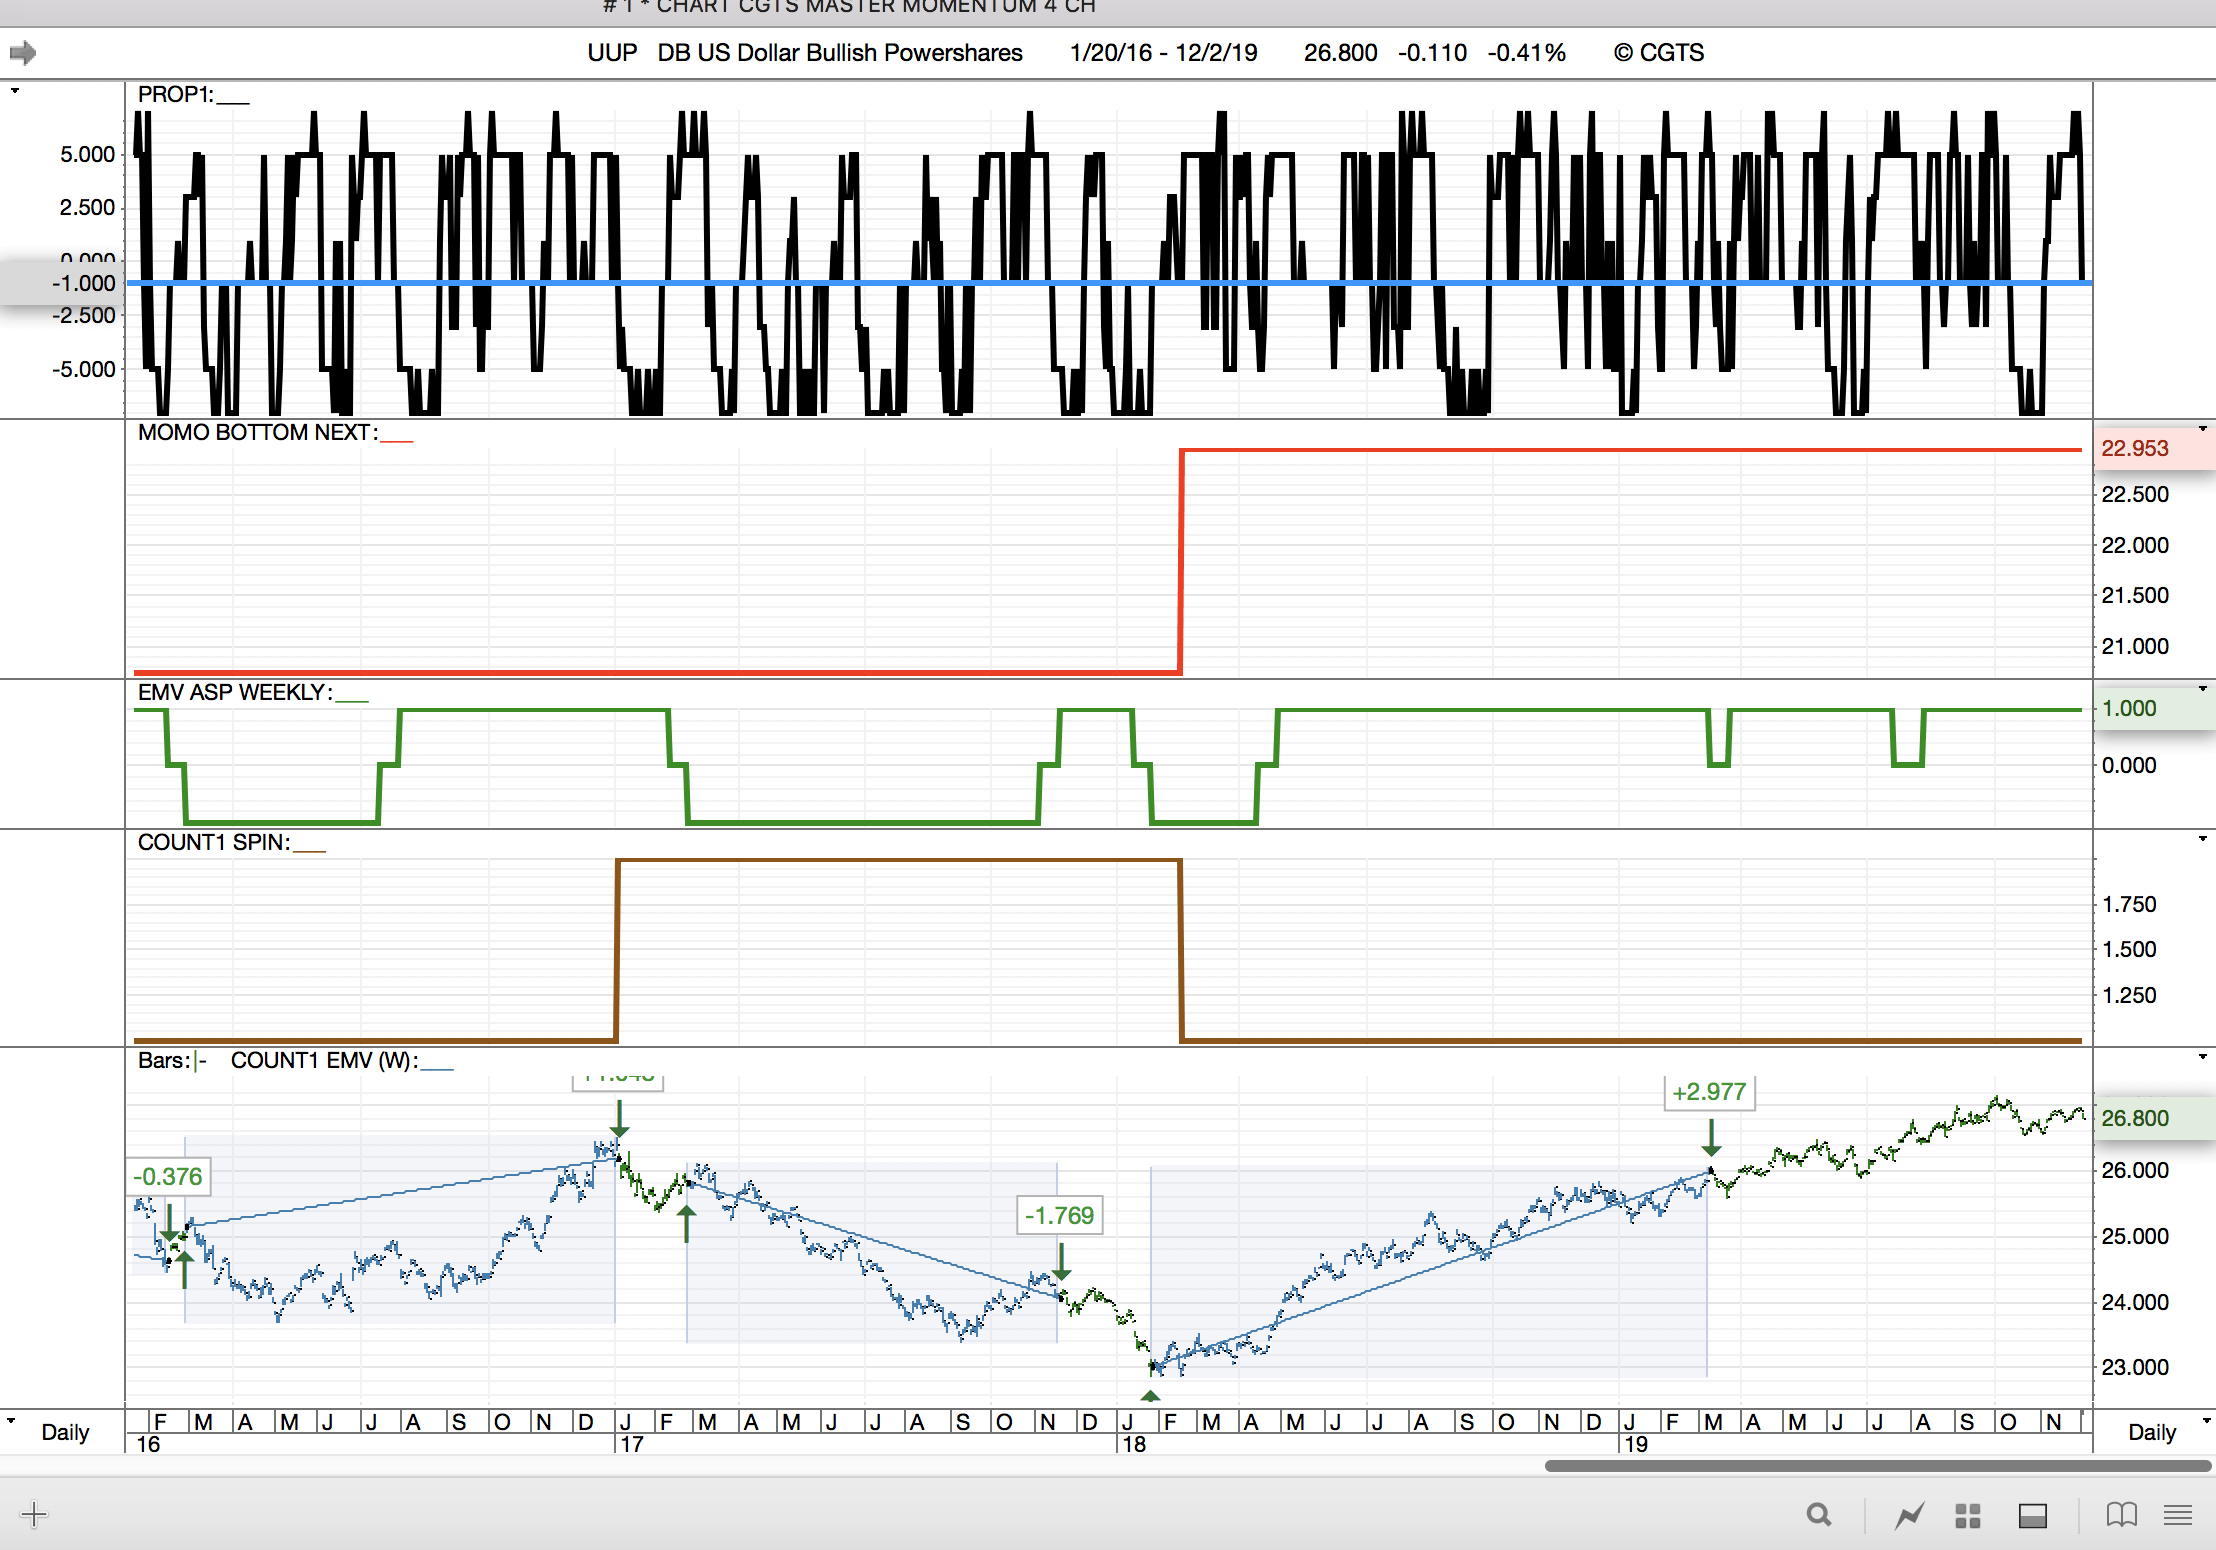Click the 22.953 red value tag
The width and height of the screenshot is (2216, 1550).
pos(2135,448)
